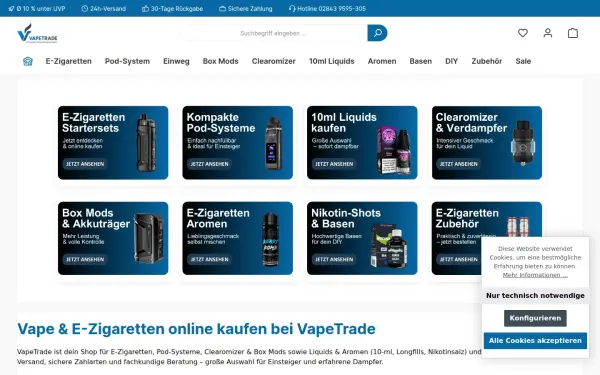Open the Nikotin-Shots & Basen product image
The width and height of the screenshot is (600, 375).
click(x=388, y=246)
